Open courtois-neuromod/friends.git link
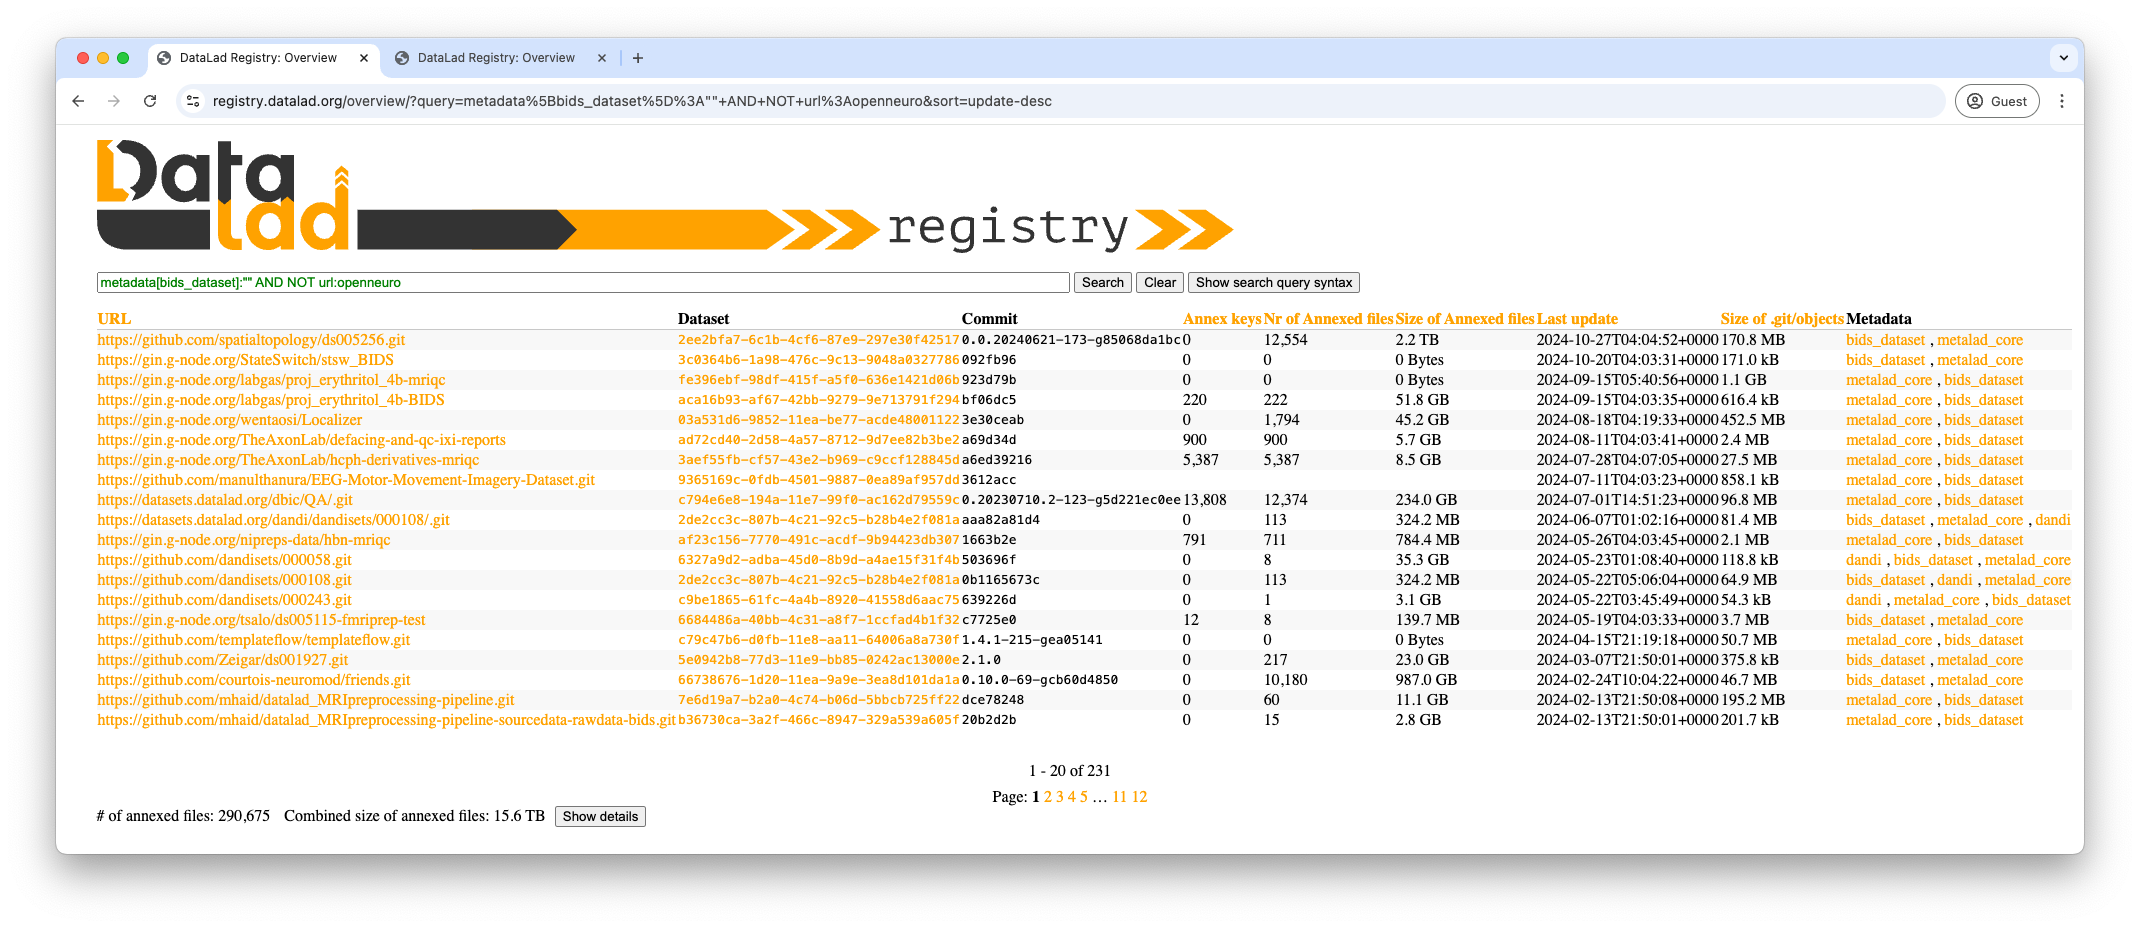The image size is (2140, 928). coord(253,680)
